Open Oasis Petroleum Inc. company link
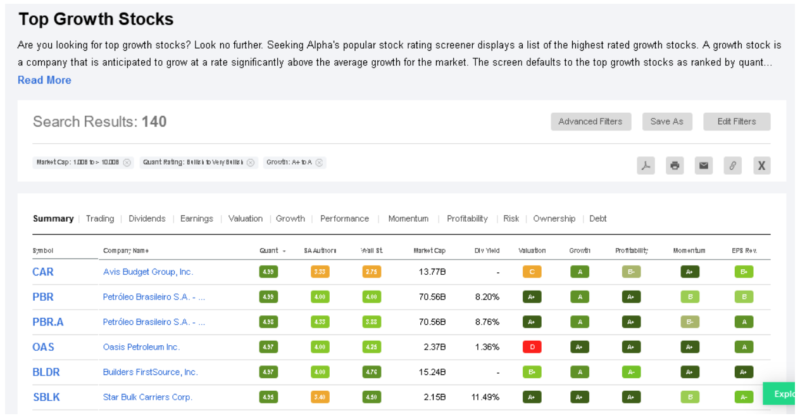Image resolution: width=800 pixels, height=418 pixels. point(141,347)
